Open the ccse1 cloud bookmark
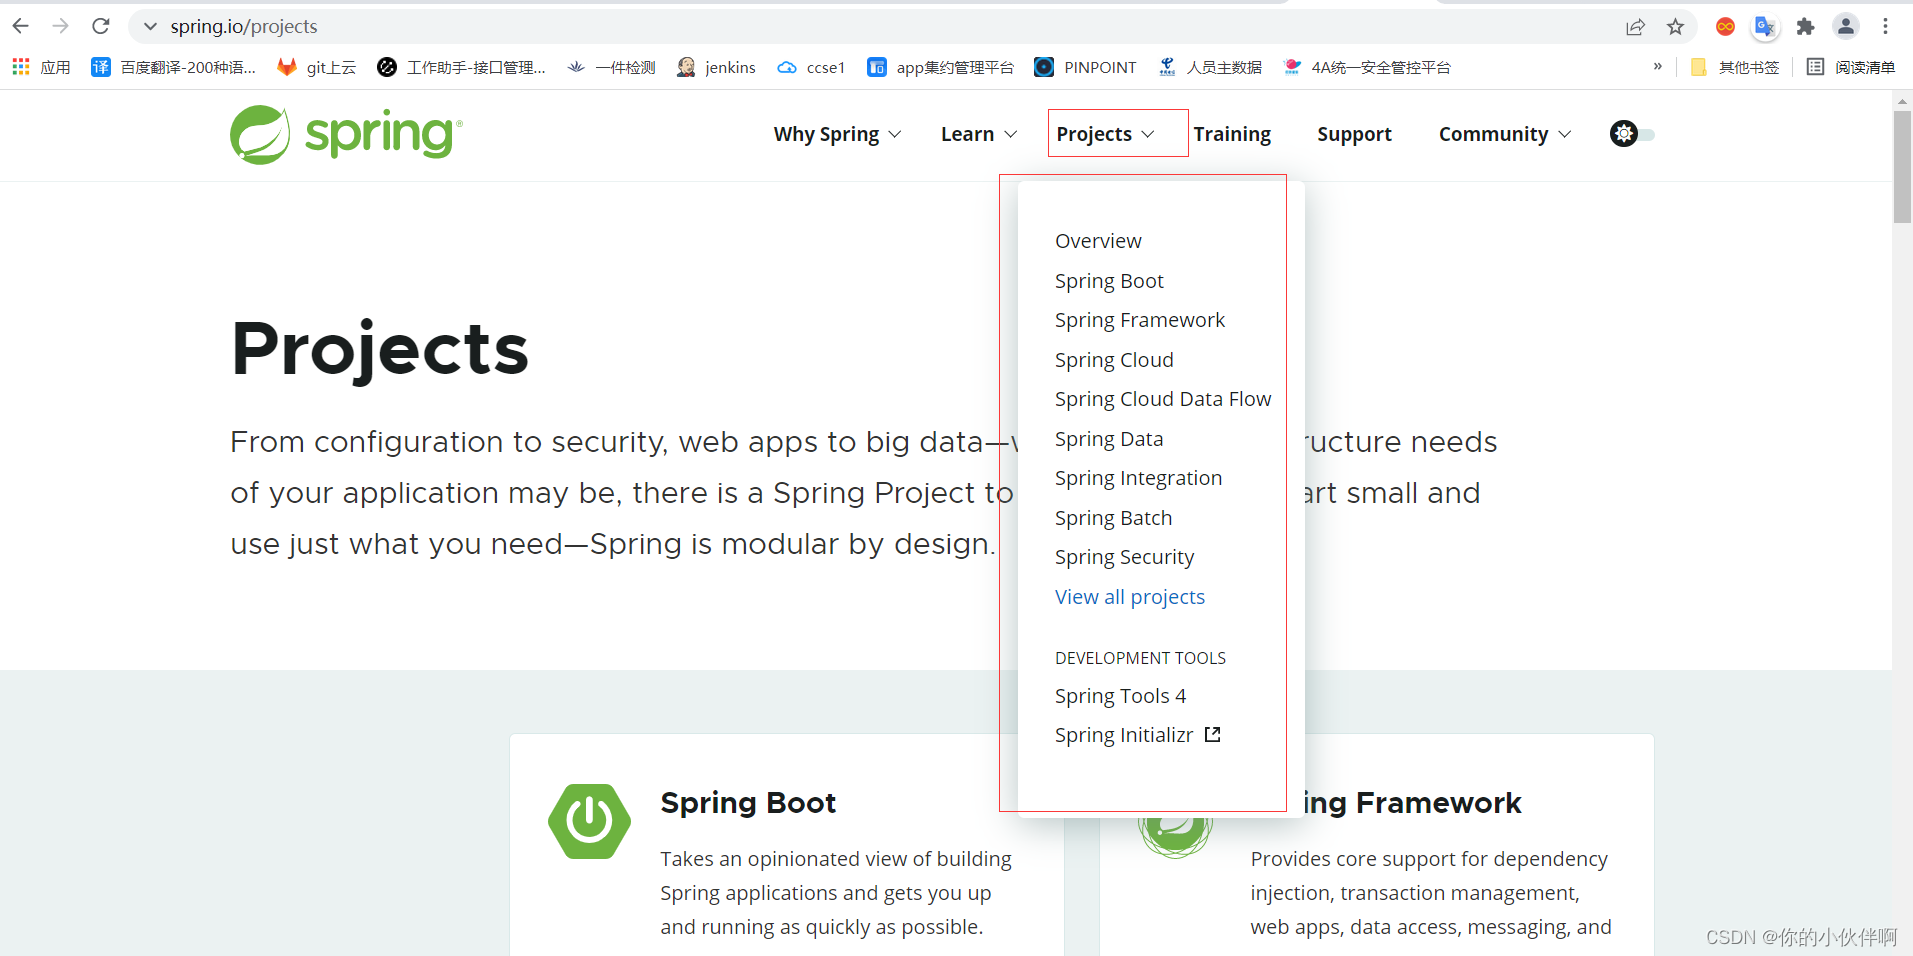 tap(811, 67)
